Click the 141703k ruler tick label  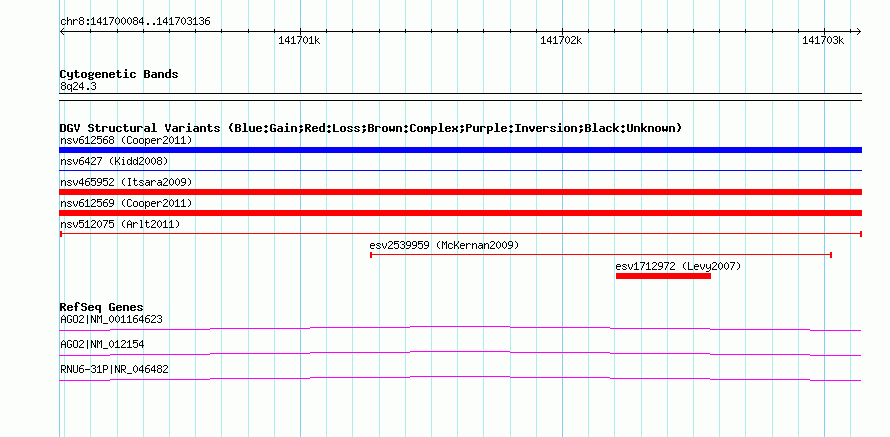pos(823,40)
